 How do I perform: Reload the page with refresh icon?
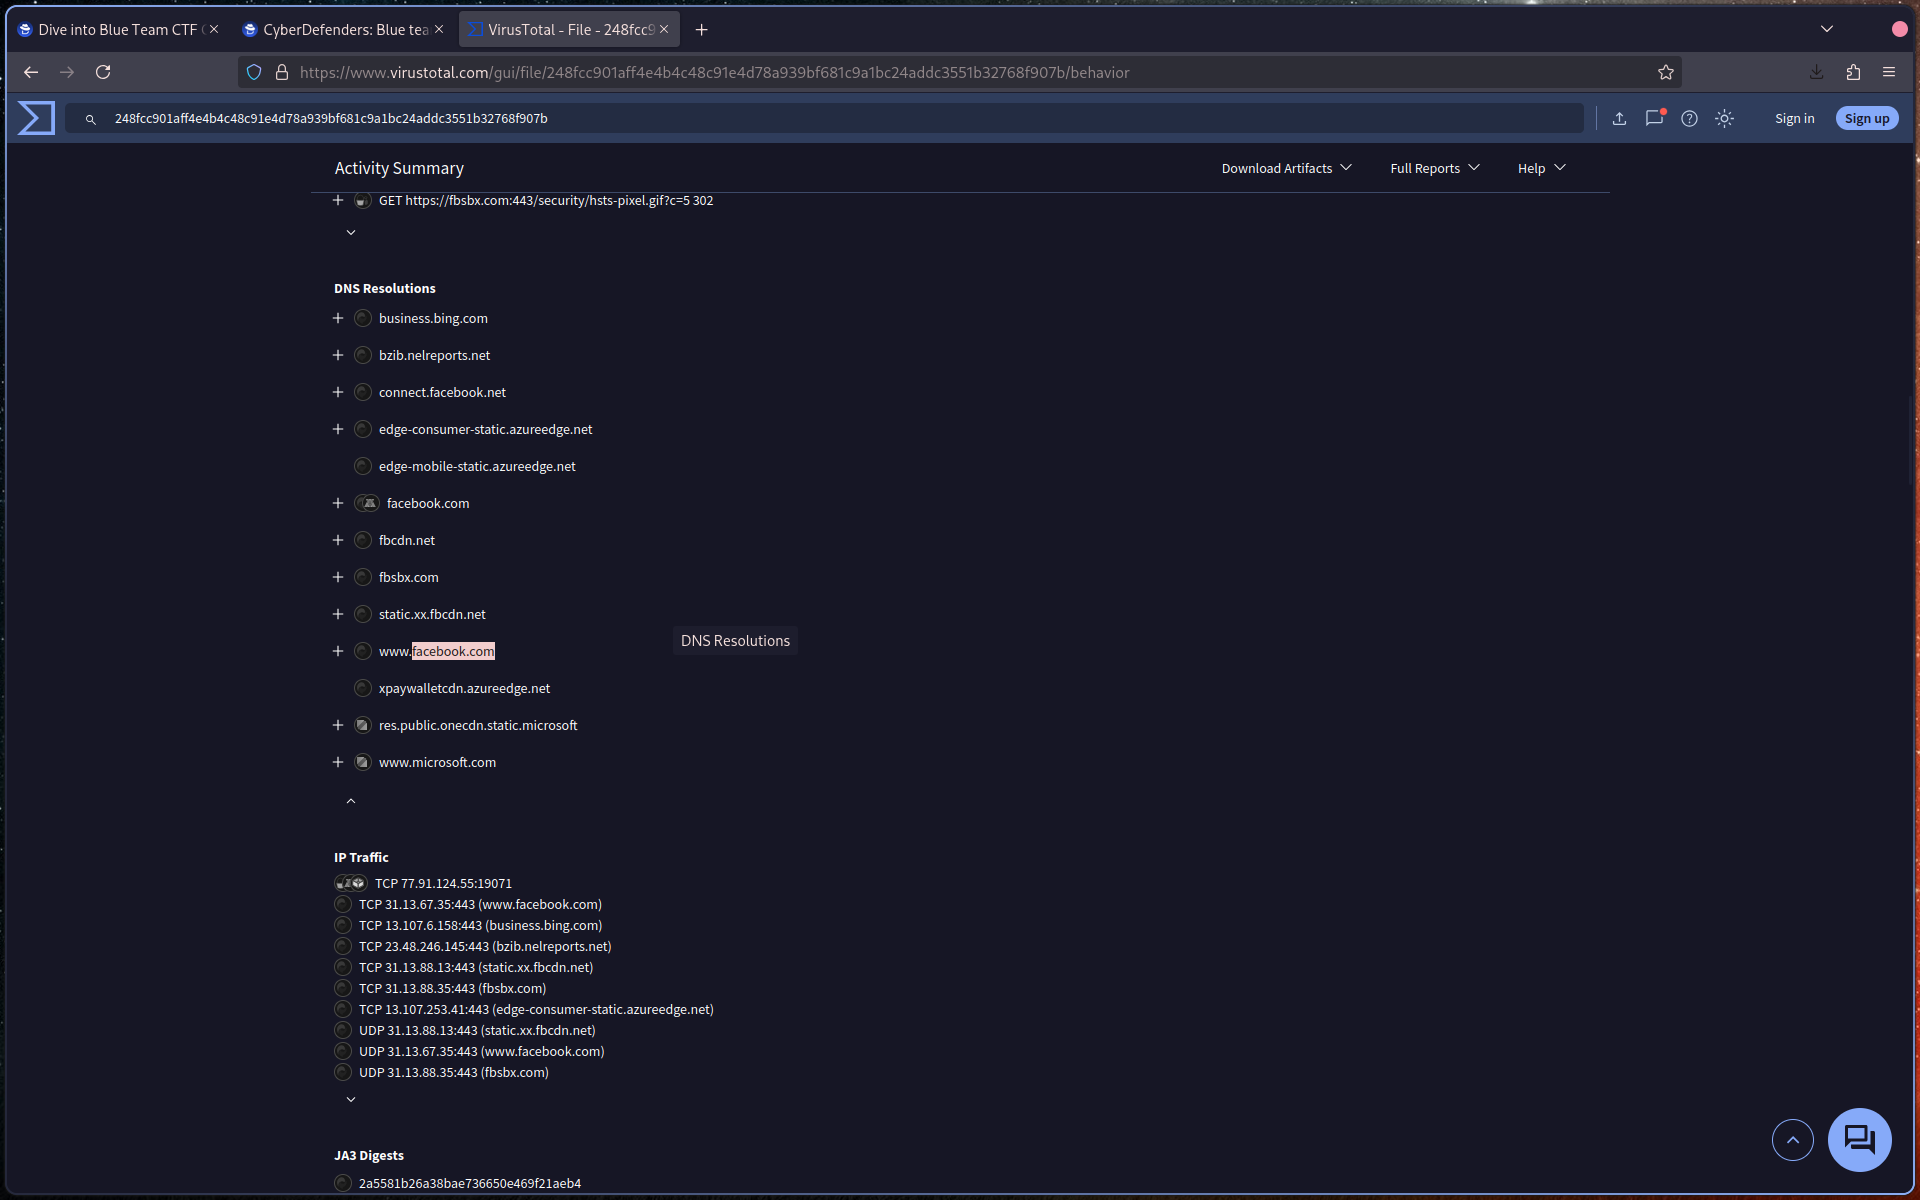pos(103,72)
